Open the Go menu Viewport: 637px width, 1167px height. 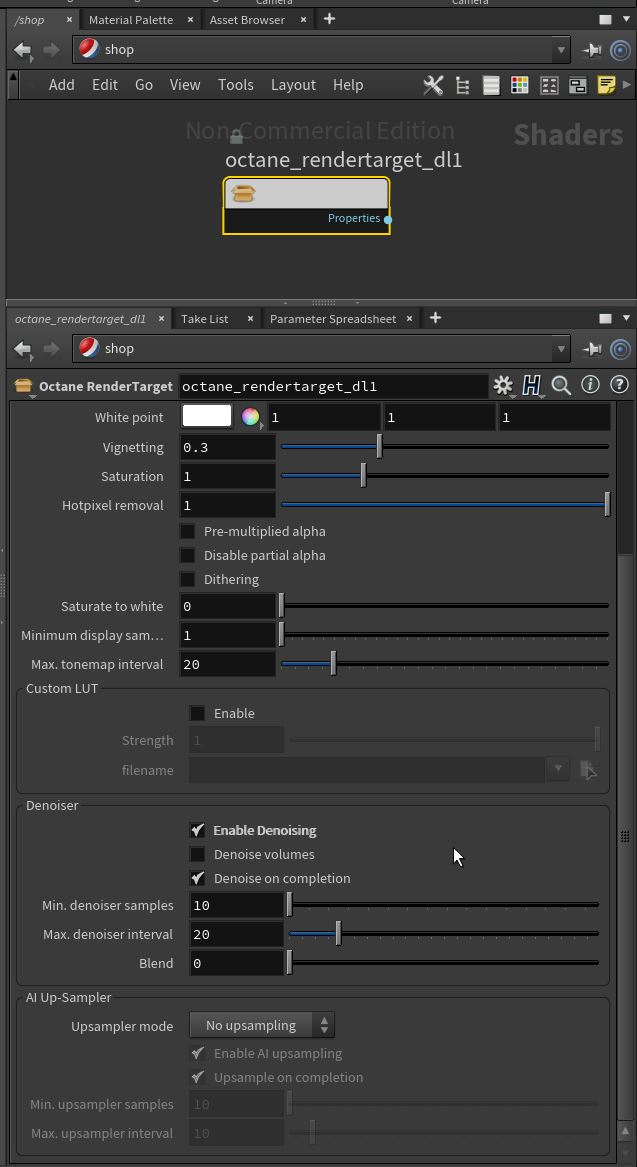coord(144,85)
